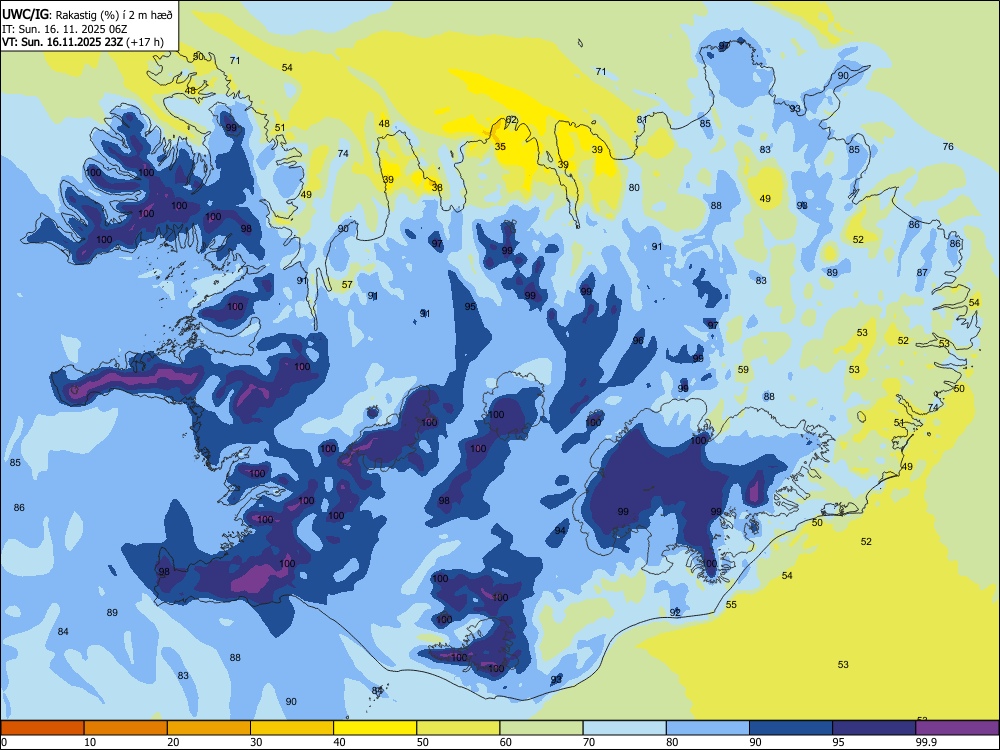Pick the bright yellow 40–50 legend swatch
Screen dimensions: 1000x750
pyautogui.click(x=375, y=728)
